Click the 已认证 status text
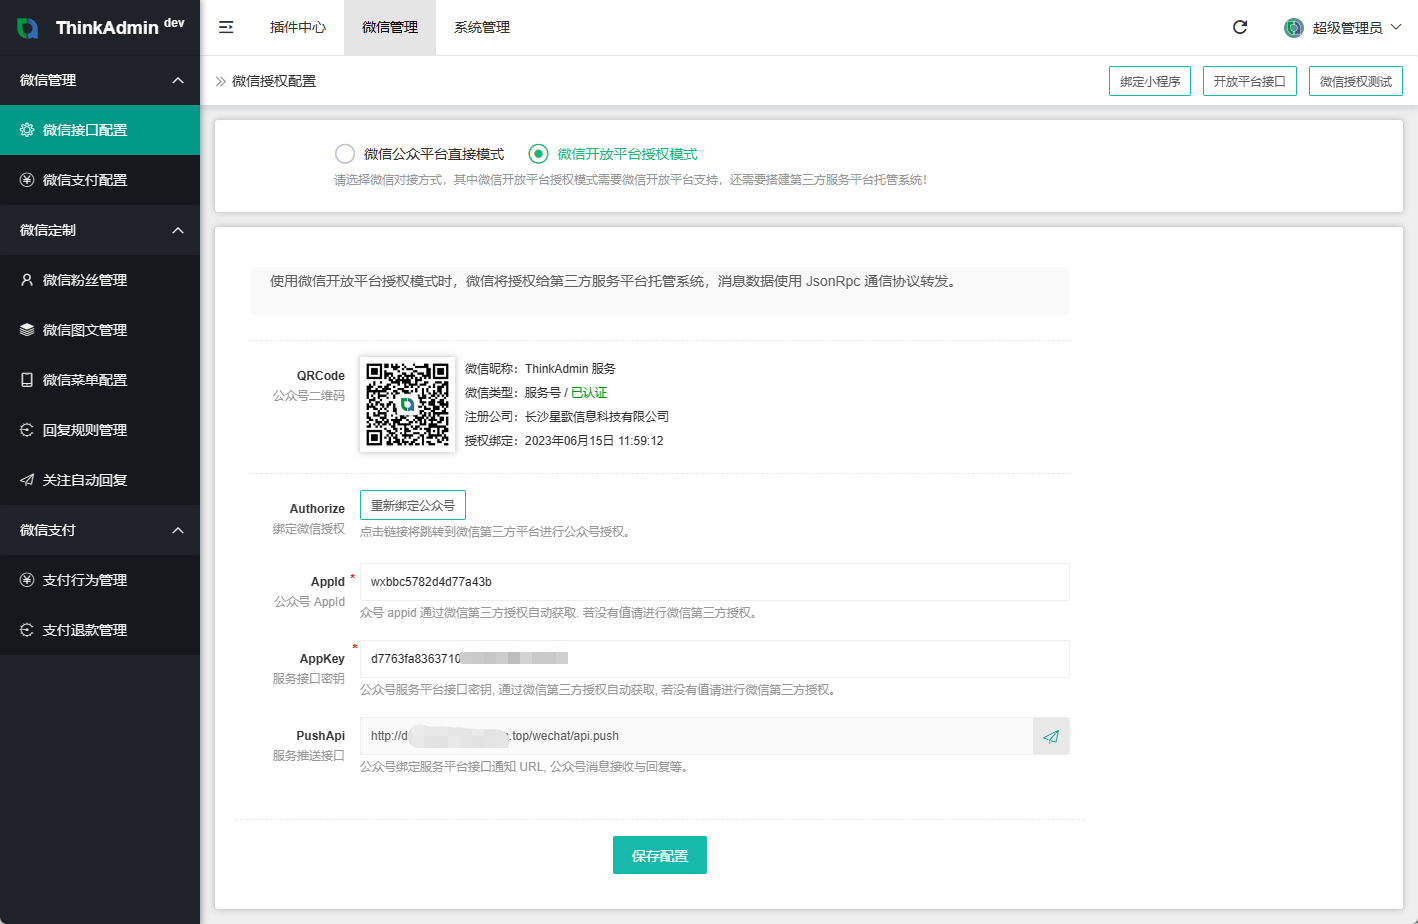This screenshot has width=1418, height=924. [589, 393]
